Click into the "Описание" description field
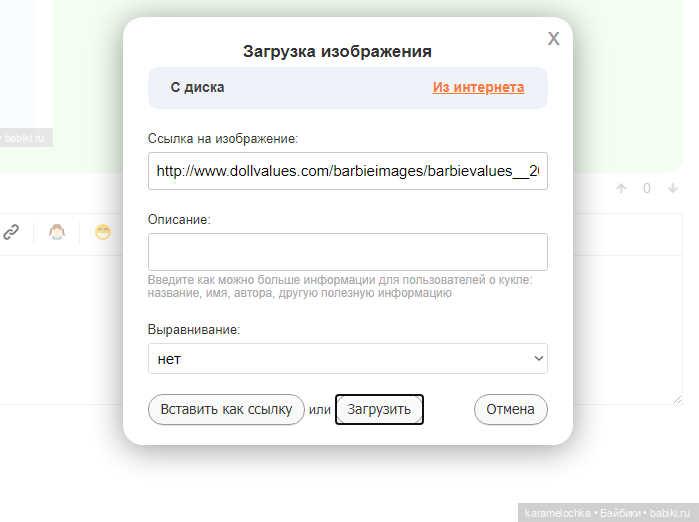The width and height of the screenshot is (699, 522). tap(347, 252)
